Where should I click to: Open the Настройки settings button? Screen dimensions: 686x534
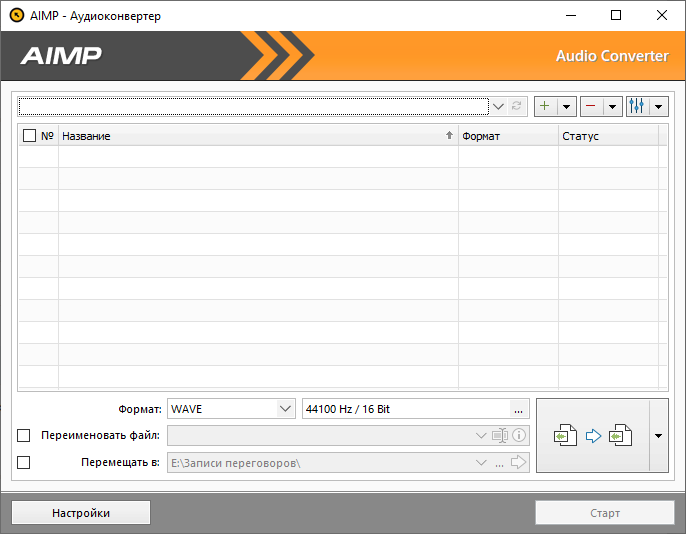point(81,513)
